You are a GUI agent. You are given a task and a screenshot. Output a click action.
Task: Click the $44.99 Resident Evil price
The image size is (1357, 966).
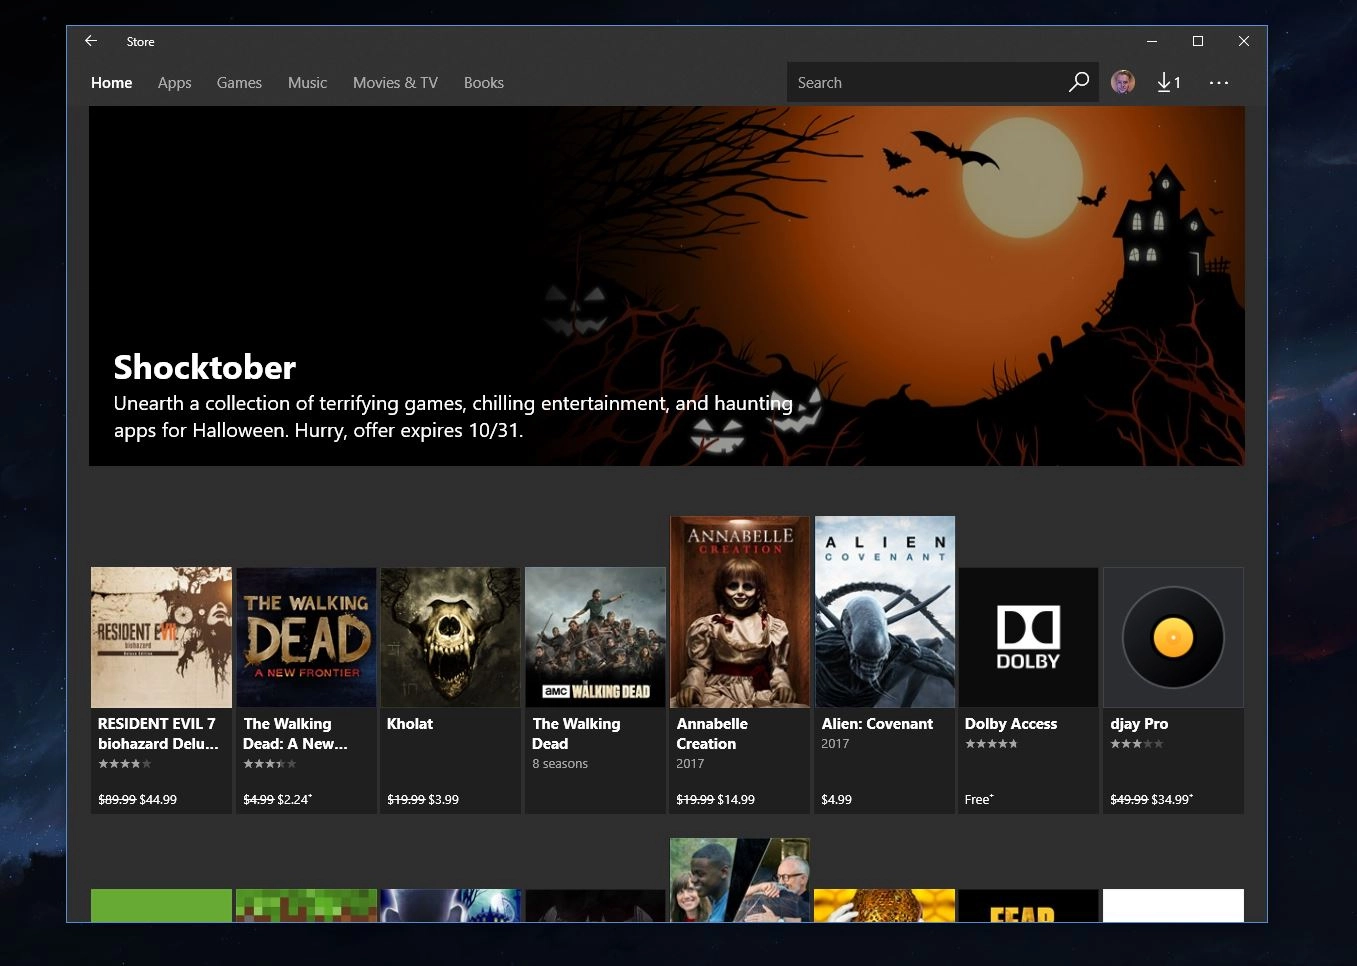(158, 799)
